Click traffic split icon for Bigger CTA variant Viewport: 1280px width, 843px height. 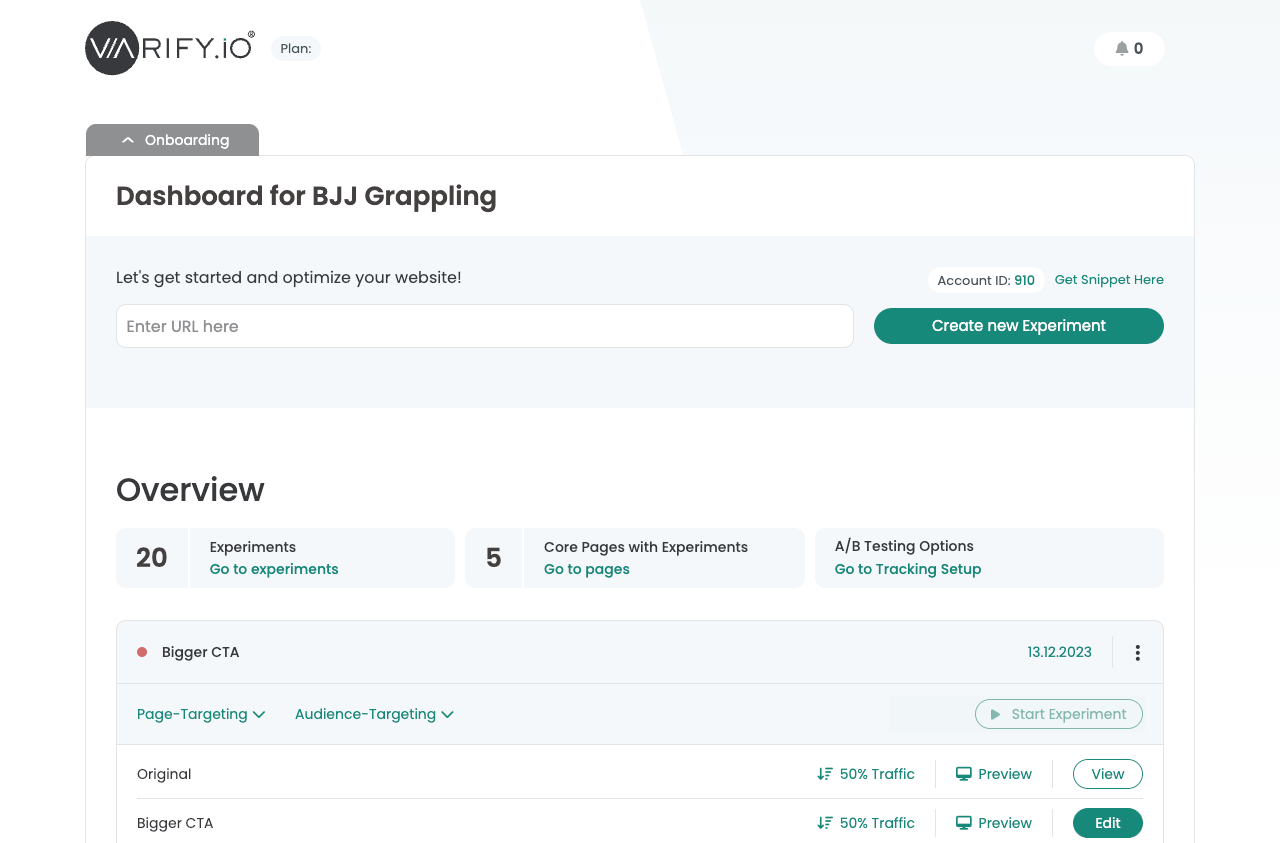click(x=825, y=823)
